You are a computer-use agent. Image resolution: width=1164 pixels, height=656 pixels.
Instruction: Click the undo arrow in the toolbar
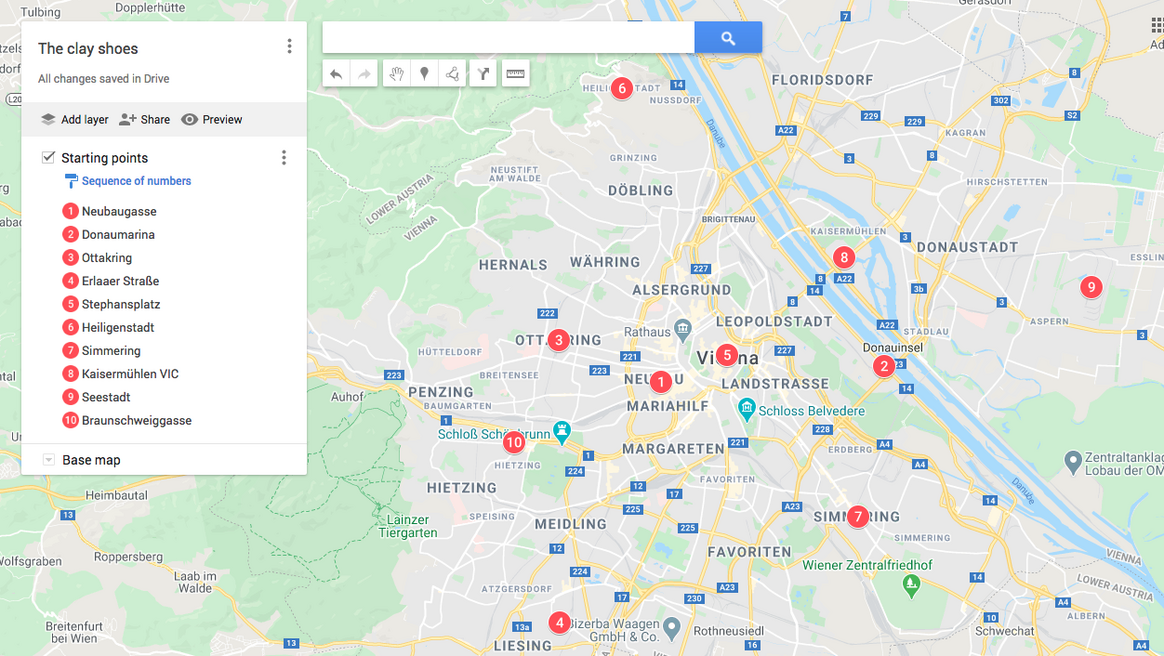coord(336,74)
